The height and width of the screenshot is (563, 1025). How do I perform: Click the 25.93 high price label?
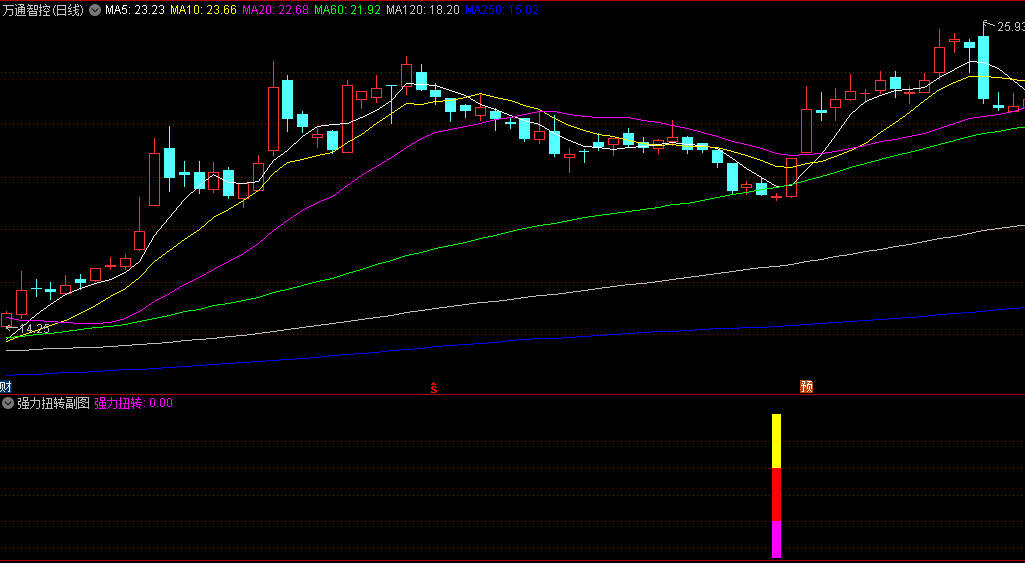(1011, 27)
